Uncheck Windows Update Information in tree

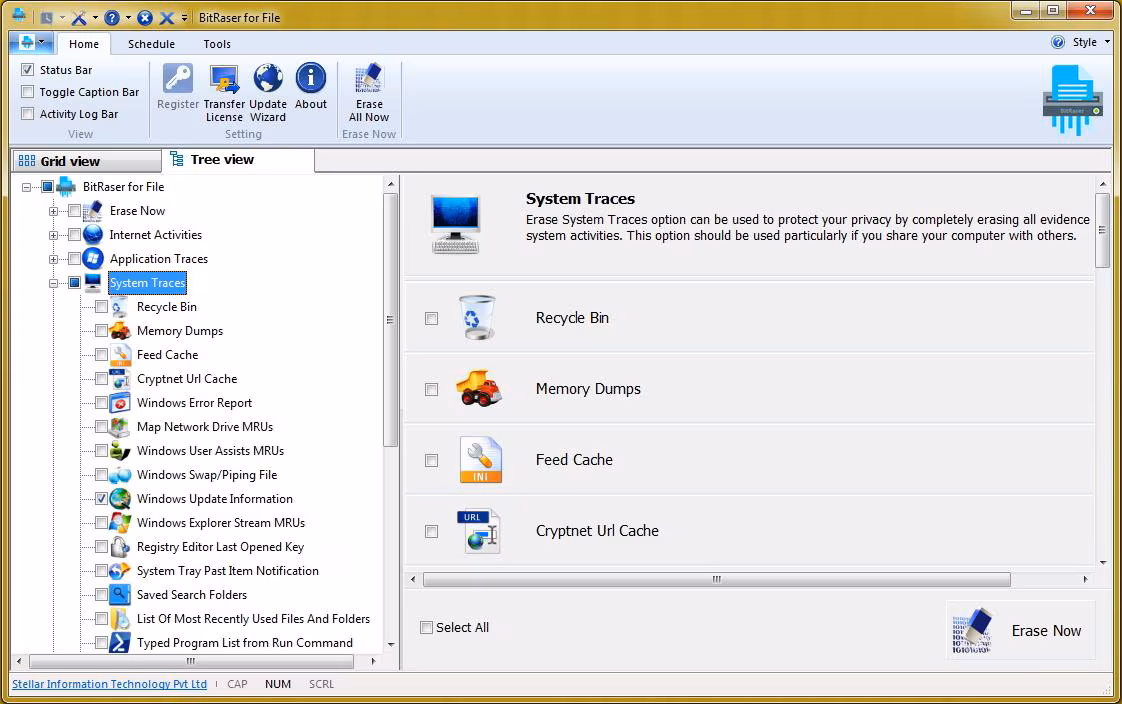(x=102, y=499)
